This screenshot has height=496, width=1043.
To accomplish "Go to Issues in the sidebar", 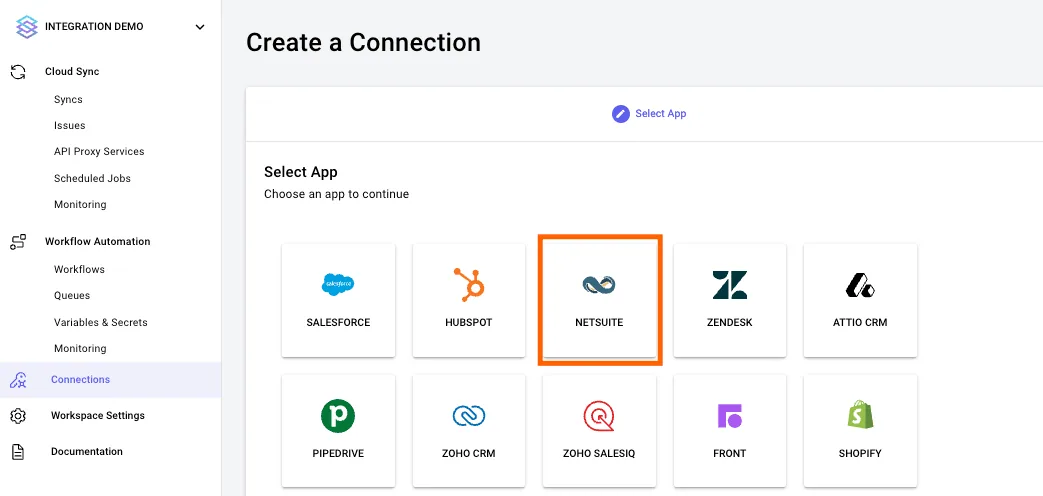I will coord(69,125).
